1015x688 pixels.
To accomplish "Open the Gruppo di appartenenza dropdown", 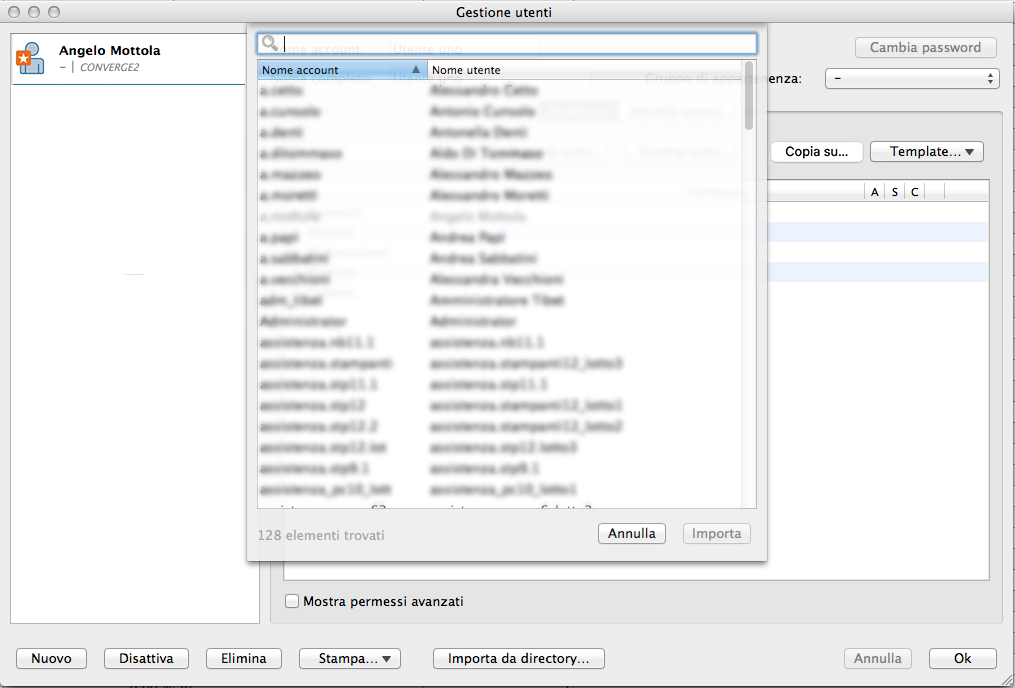I will (911, 78).
